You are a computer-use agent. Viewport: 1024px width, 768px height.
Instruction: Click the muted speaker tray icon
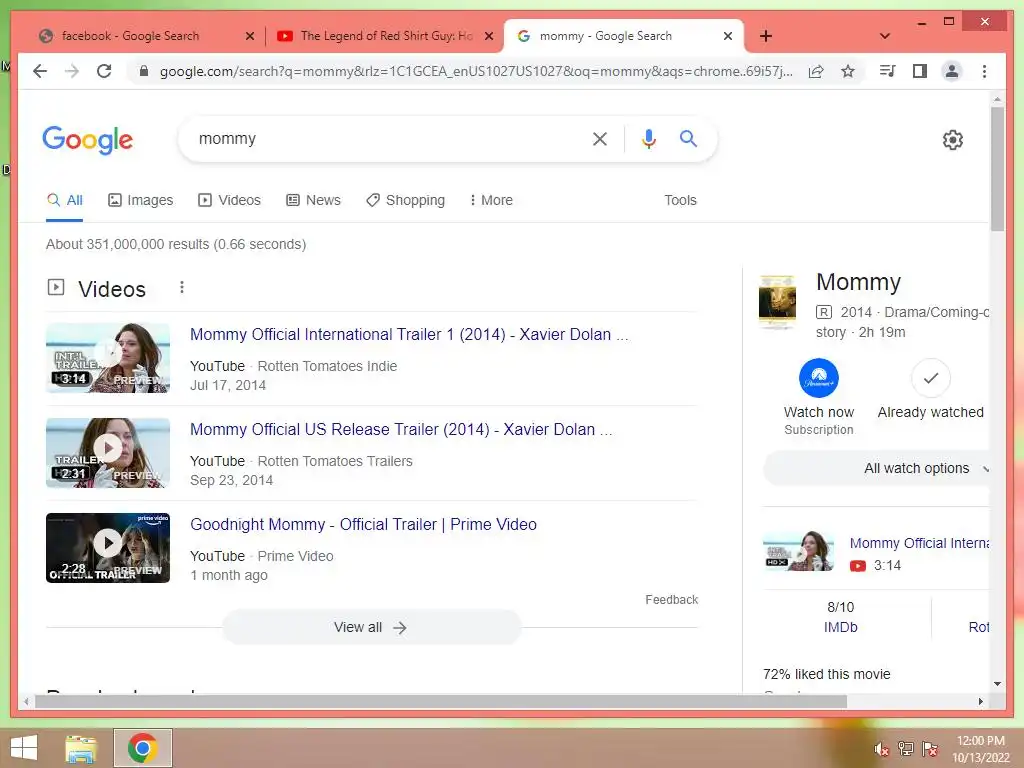[881, 749]
